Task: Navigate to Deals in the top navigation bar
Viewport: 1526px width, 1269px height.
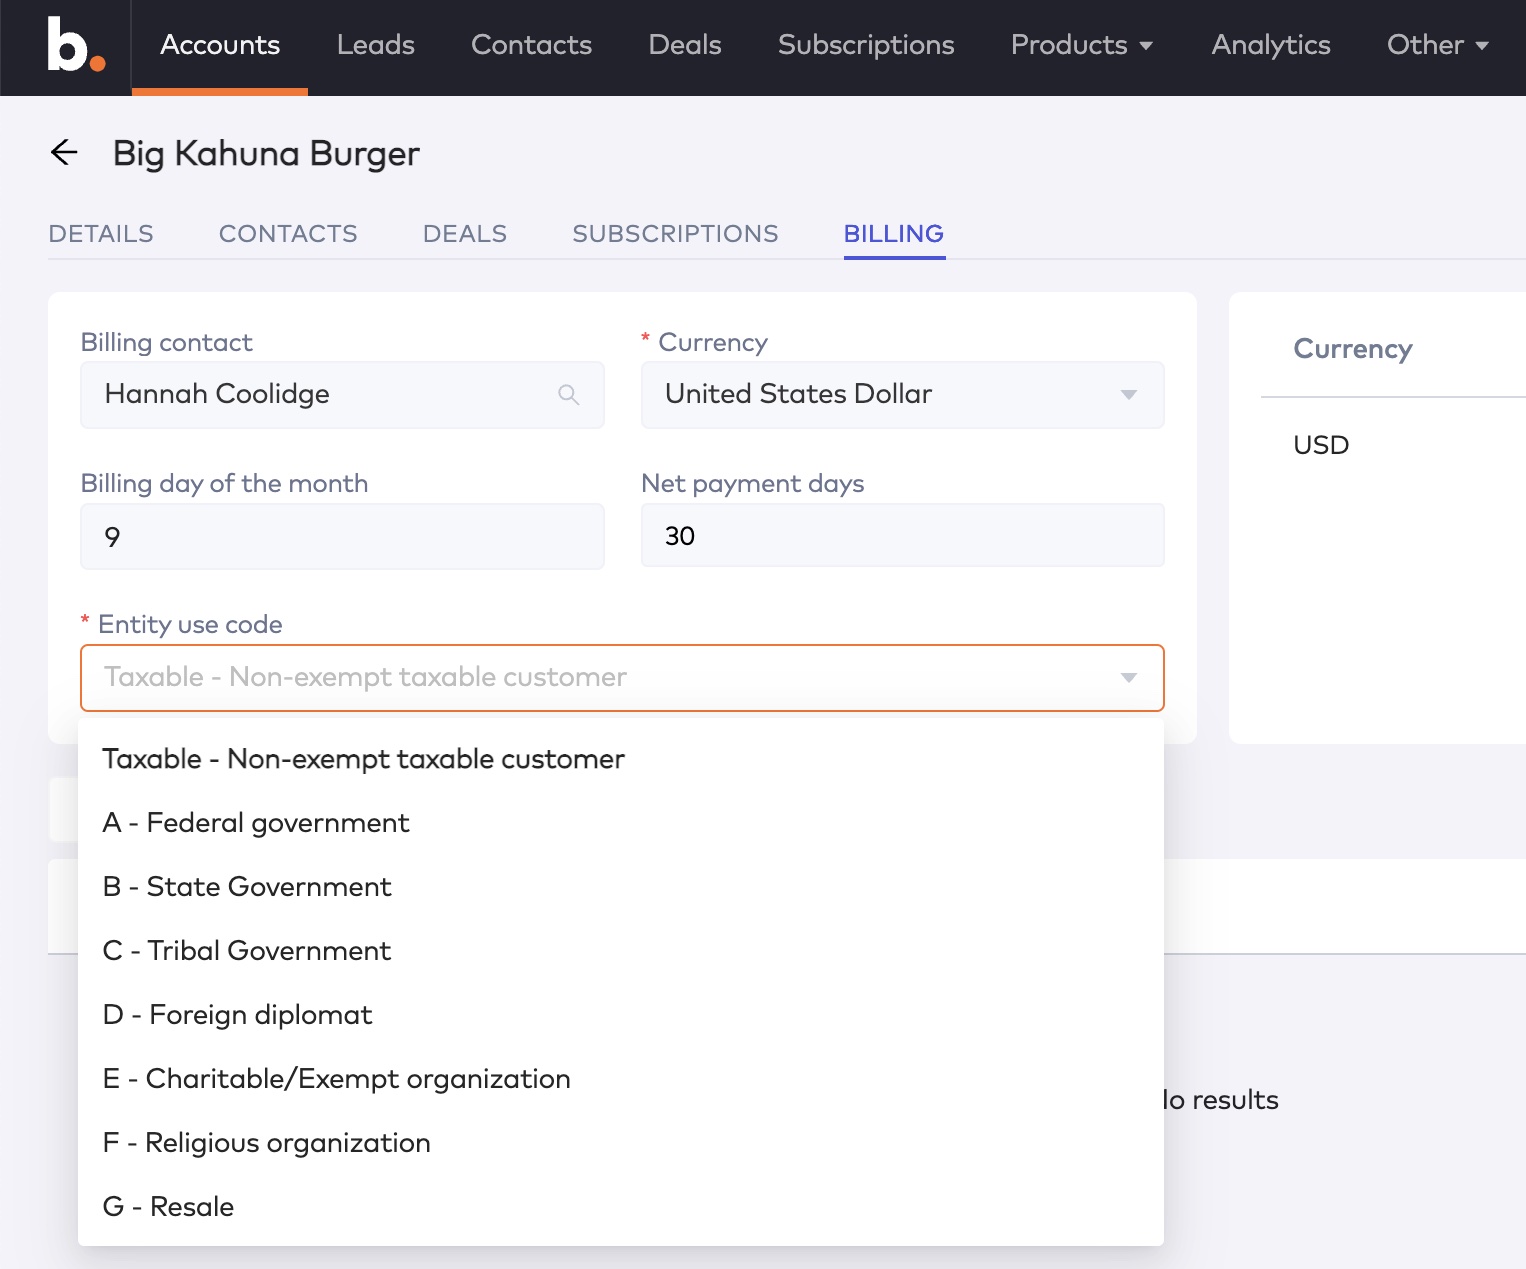Action: tap(685, 45)
